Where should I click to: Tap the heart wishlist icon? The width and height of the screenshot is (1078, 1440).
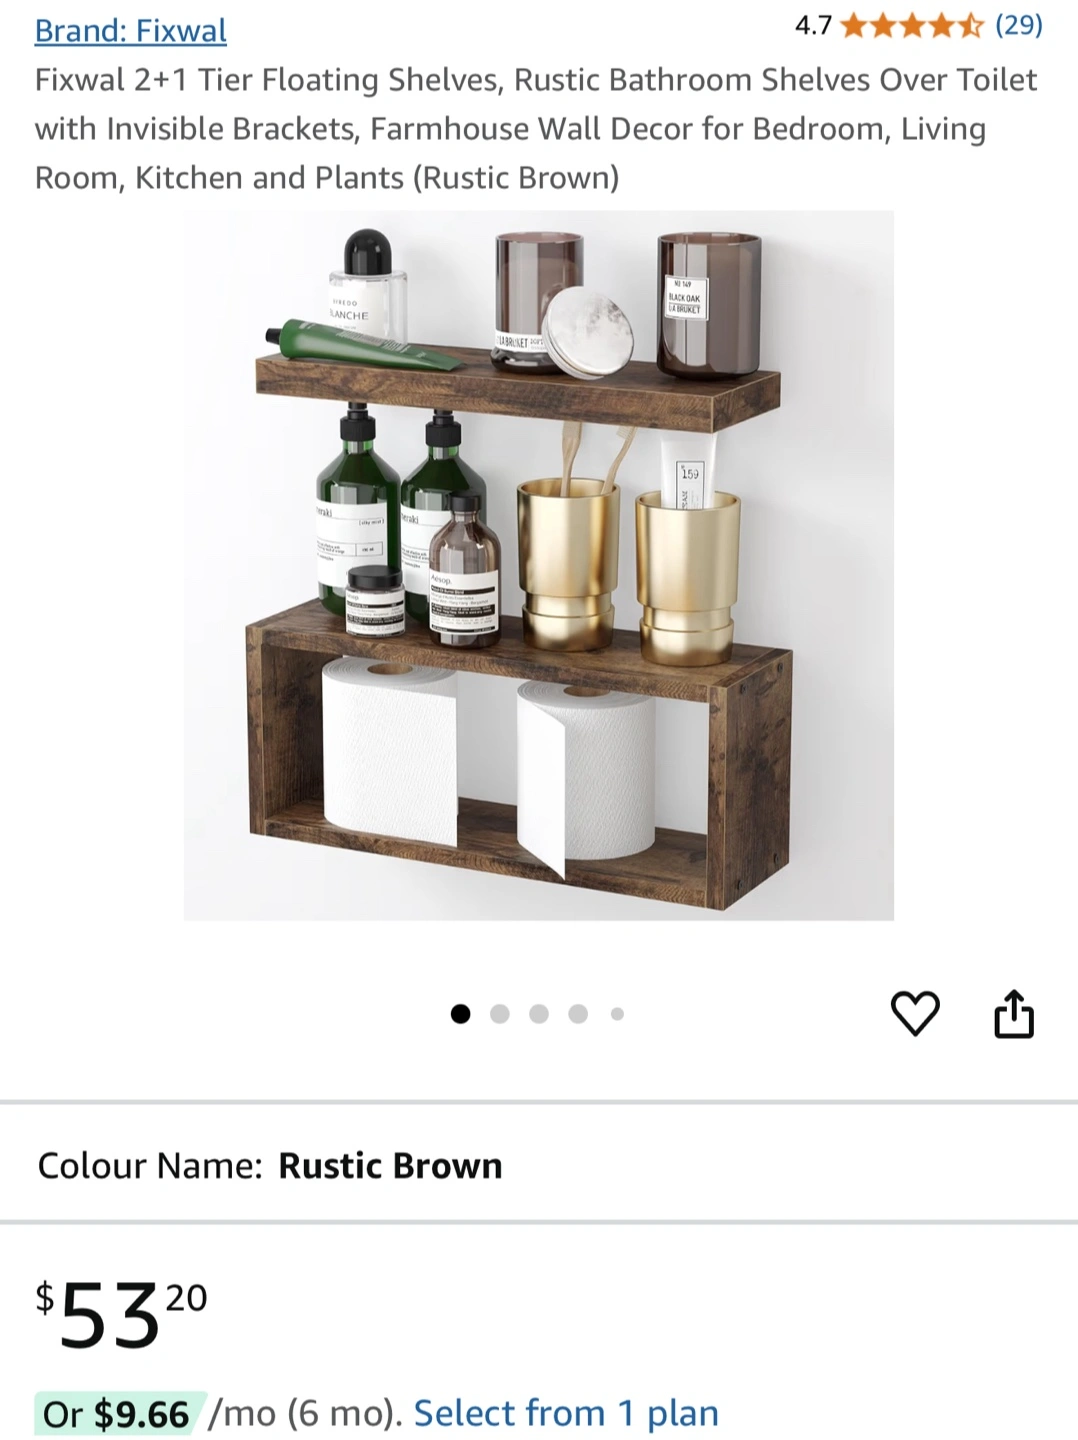pyautogui.click(x=915, y=1013)
